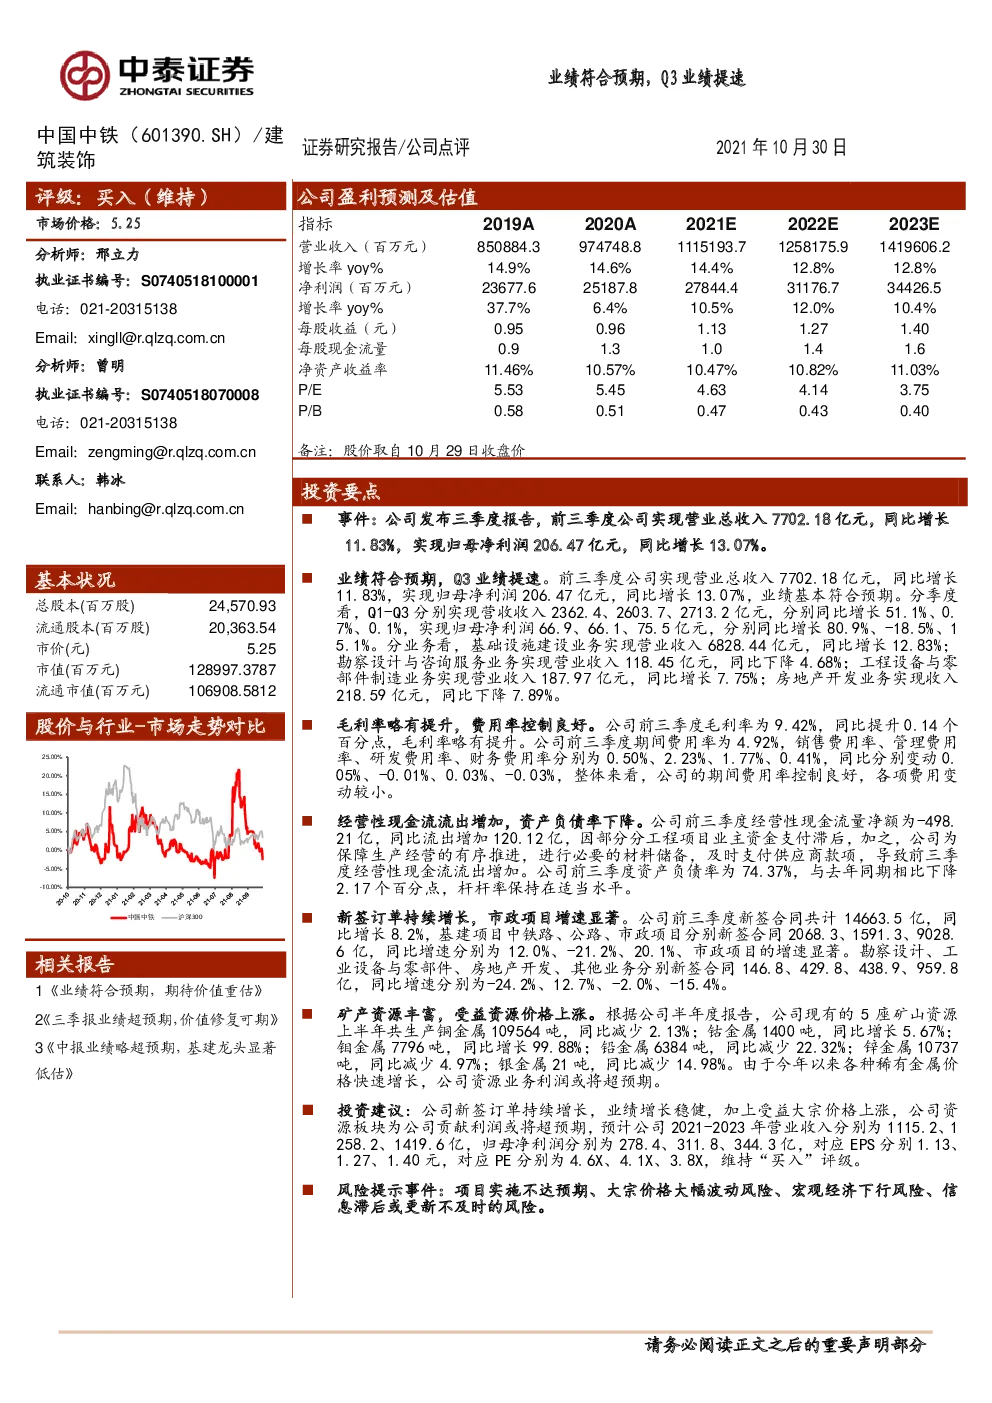The height and width of the screenshot is (1403, 992).
Task: Click the 2019A column header
Action: (x=508, y=224)
